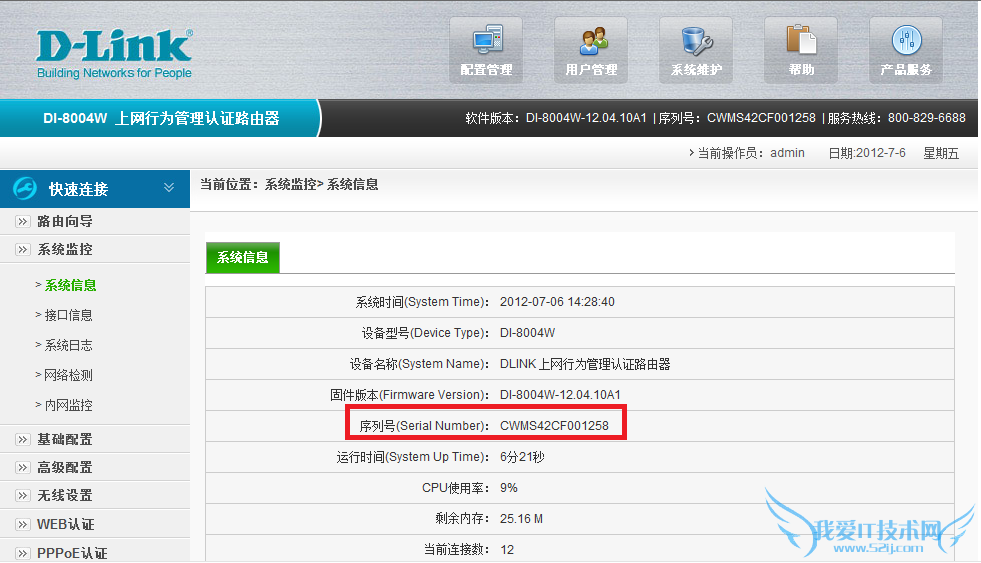Click the weekday text 星期五
Image resolution: width=981 pixels, height=563 pixels.
coord(941,153)
